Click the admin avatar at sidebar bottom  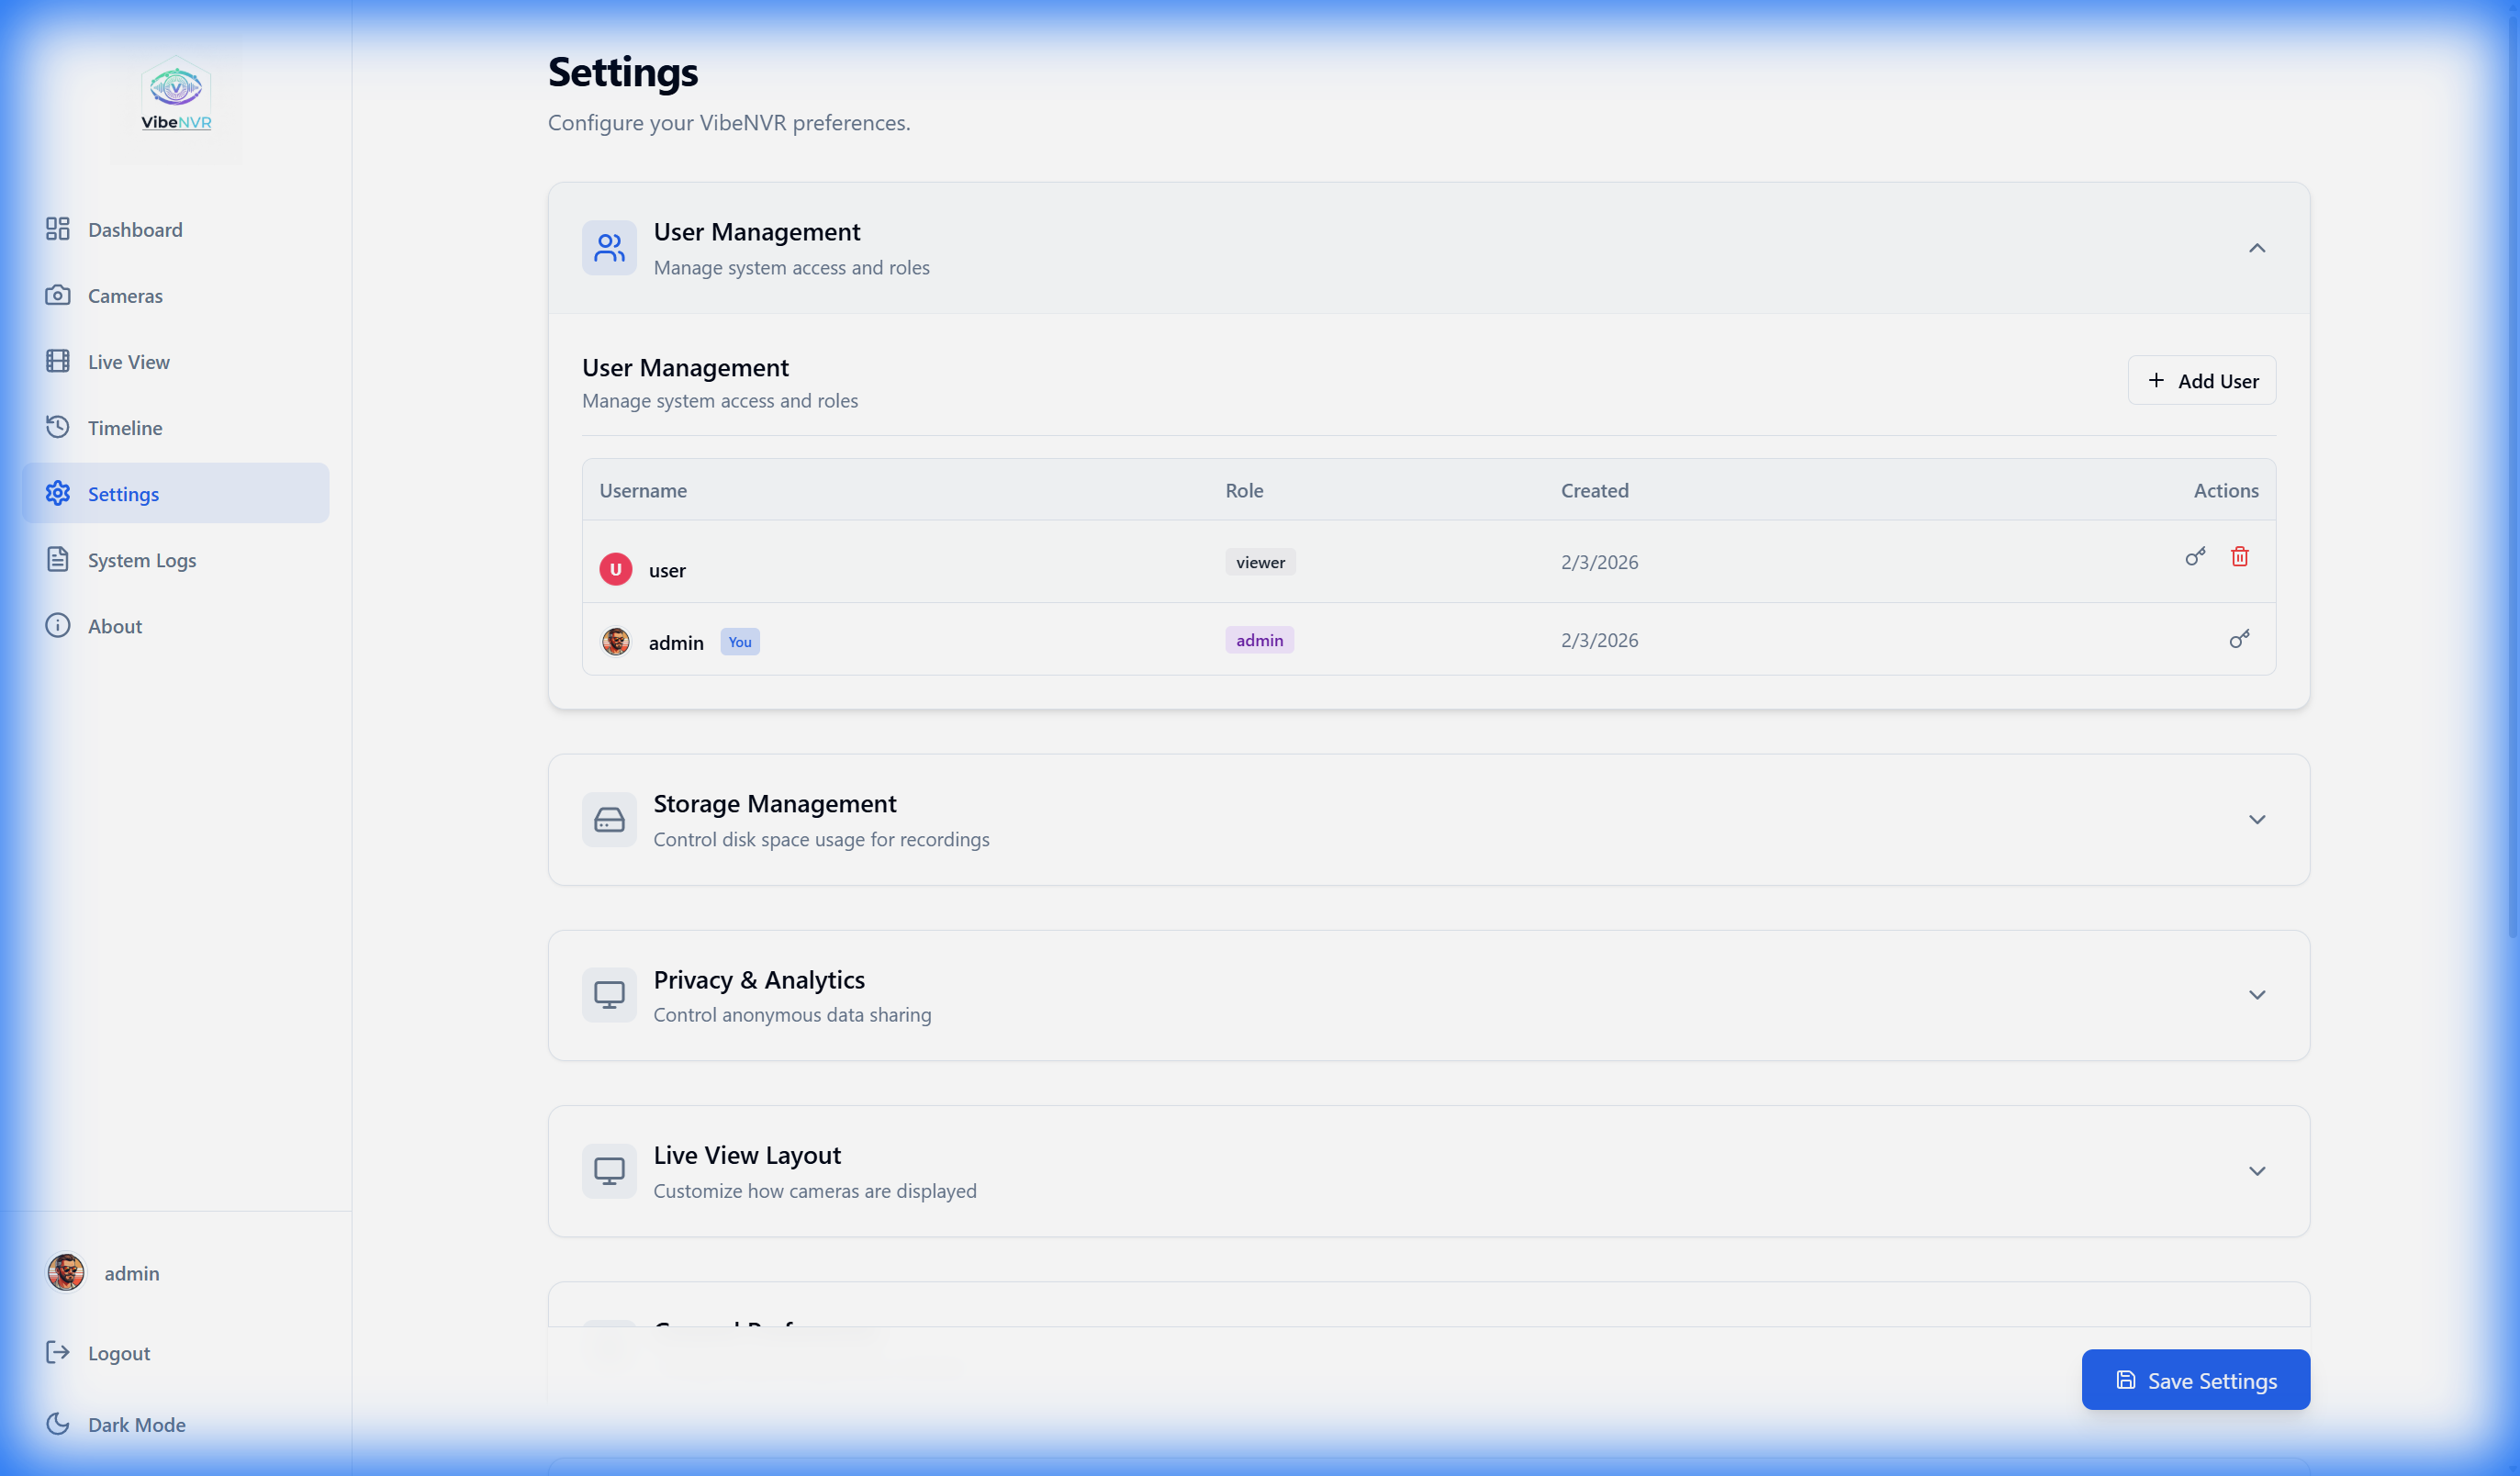(65, 1272)
